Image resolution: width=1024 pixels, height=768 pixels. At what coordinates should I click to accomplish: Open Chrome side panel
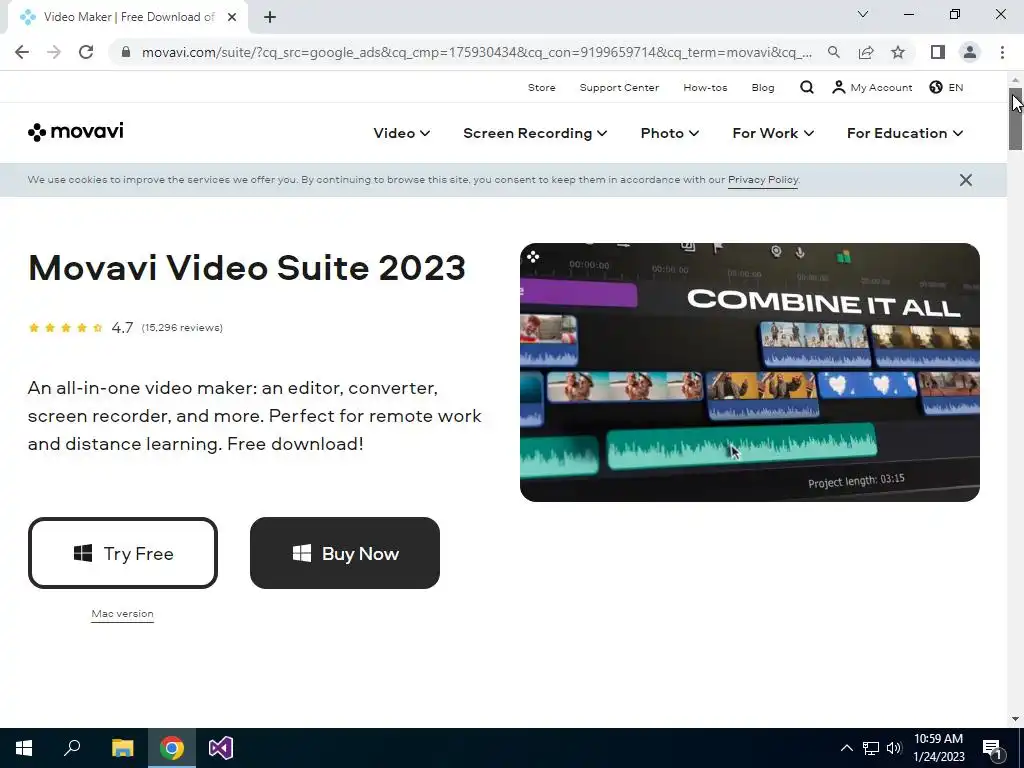click(x=937, y=52)
